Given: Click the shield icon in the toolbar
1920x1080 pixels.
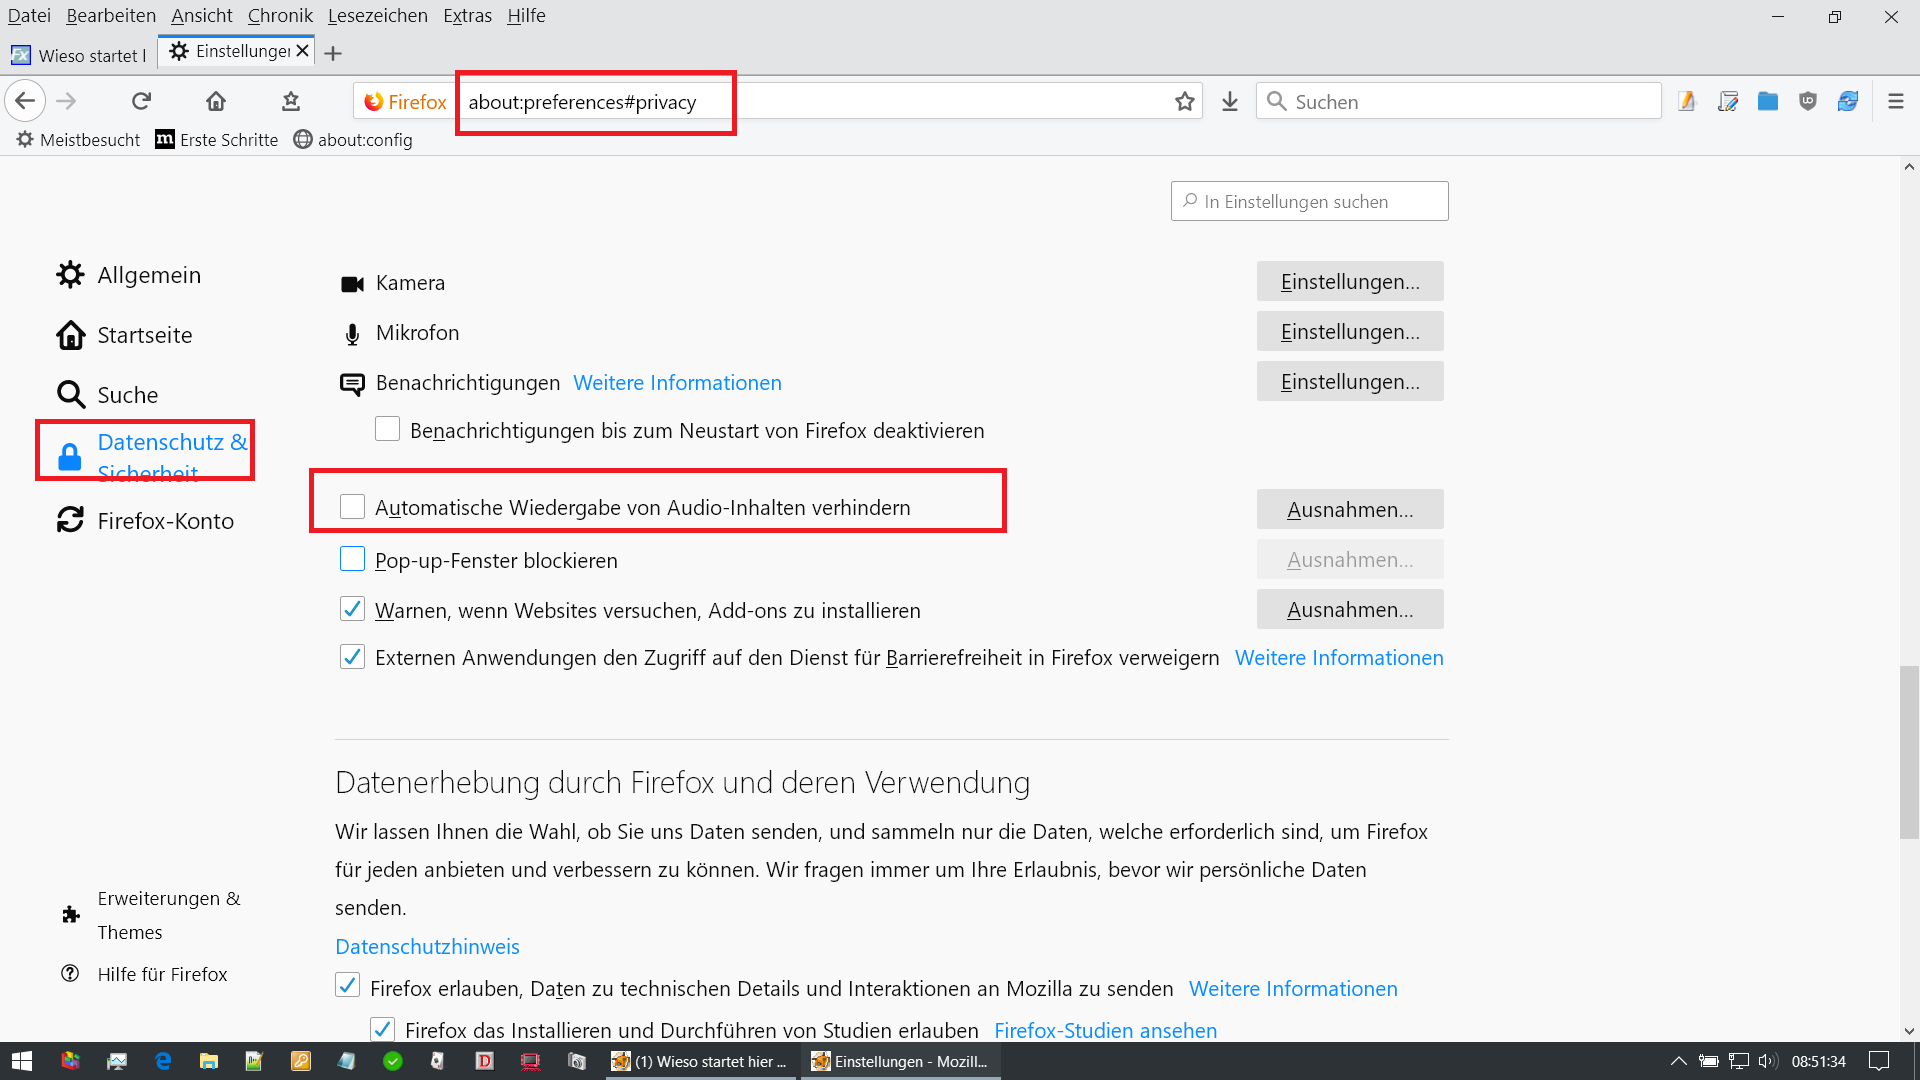Looking at the screenshot, I should pos(1807,101).
